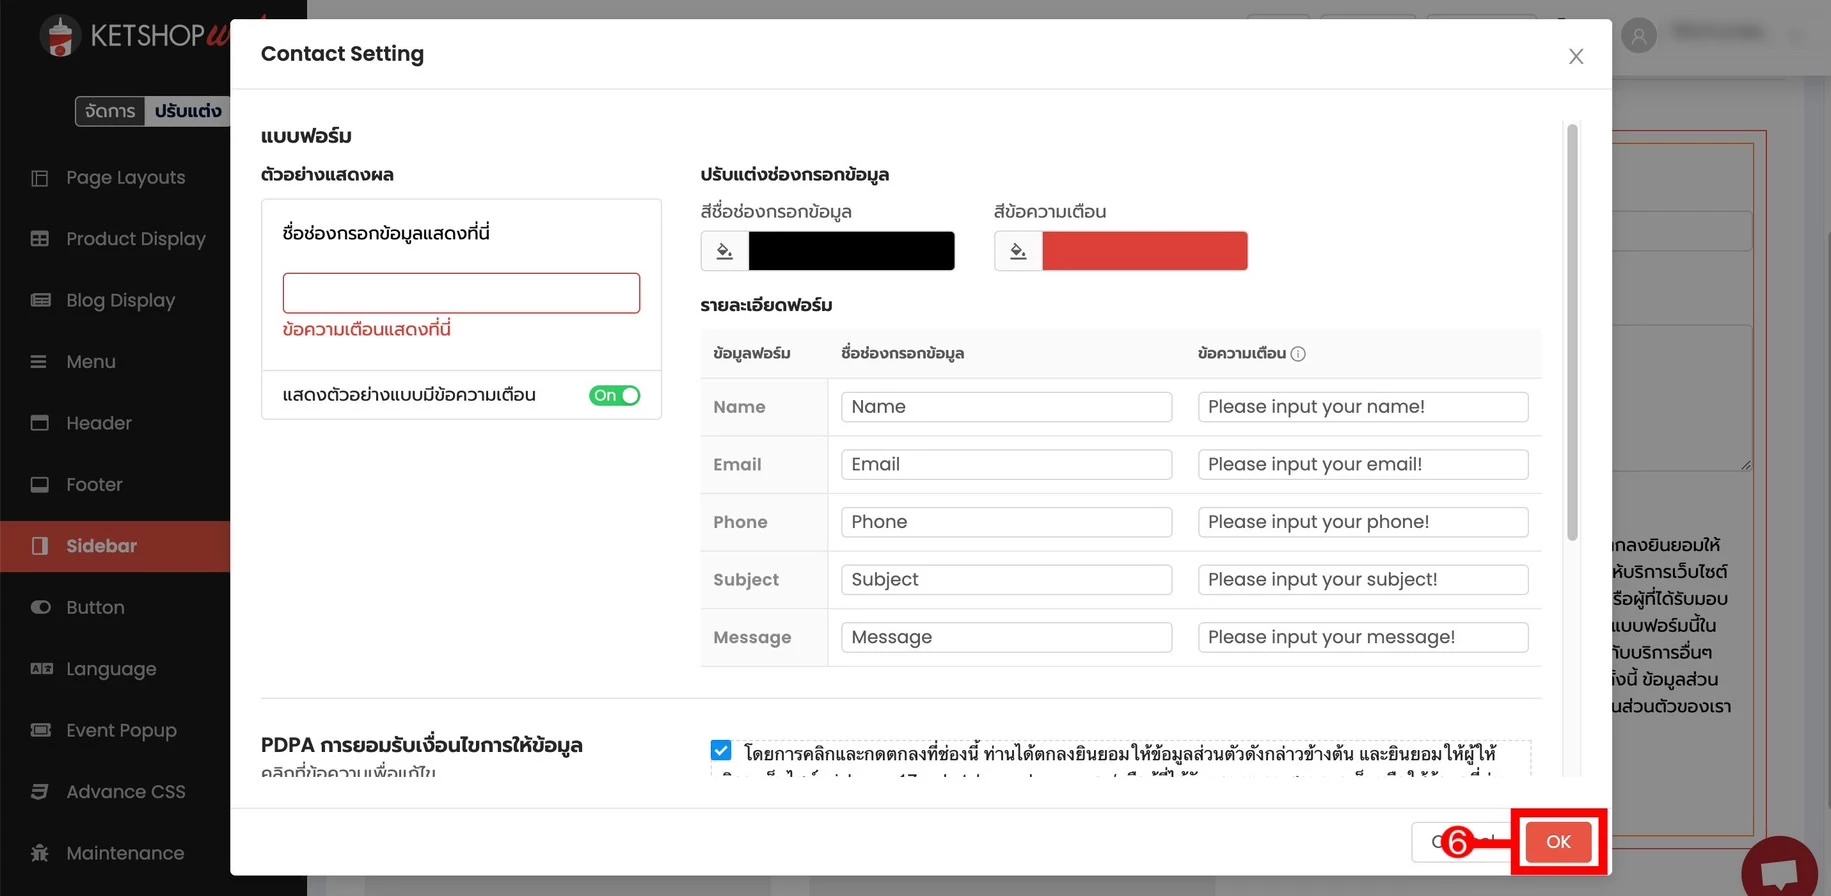The image size is (1831, 896).
Task: Switch to the จัดการ tab
Action: [110, 111]
